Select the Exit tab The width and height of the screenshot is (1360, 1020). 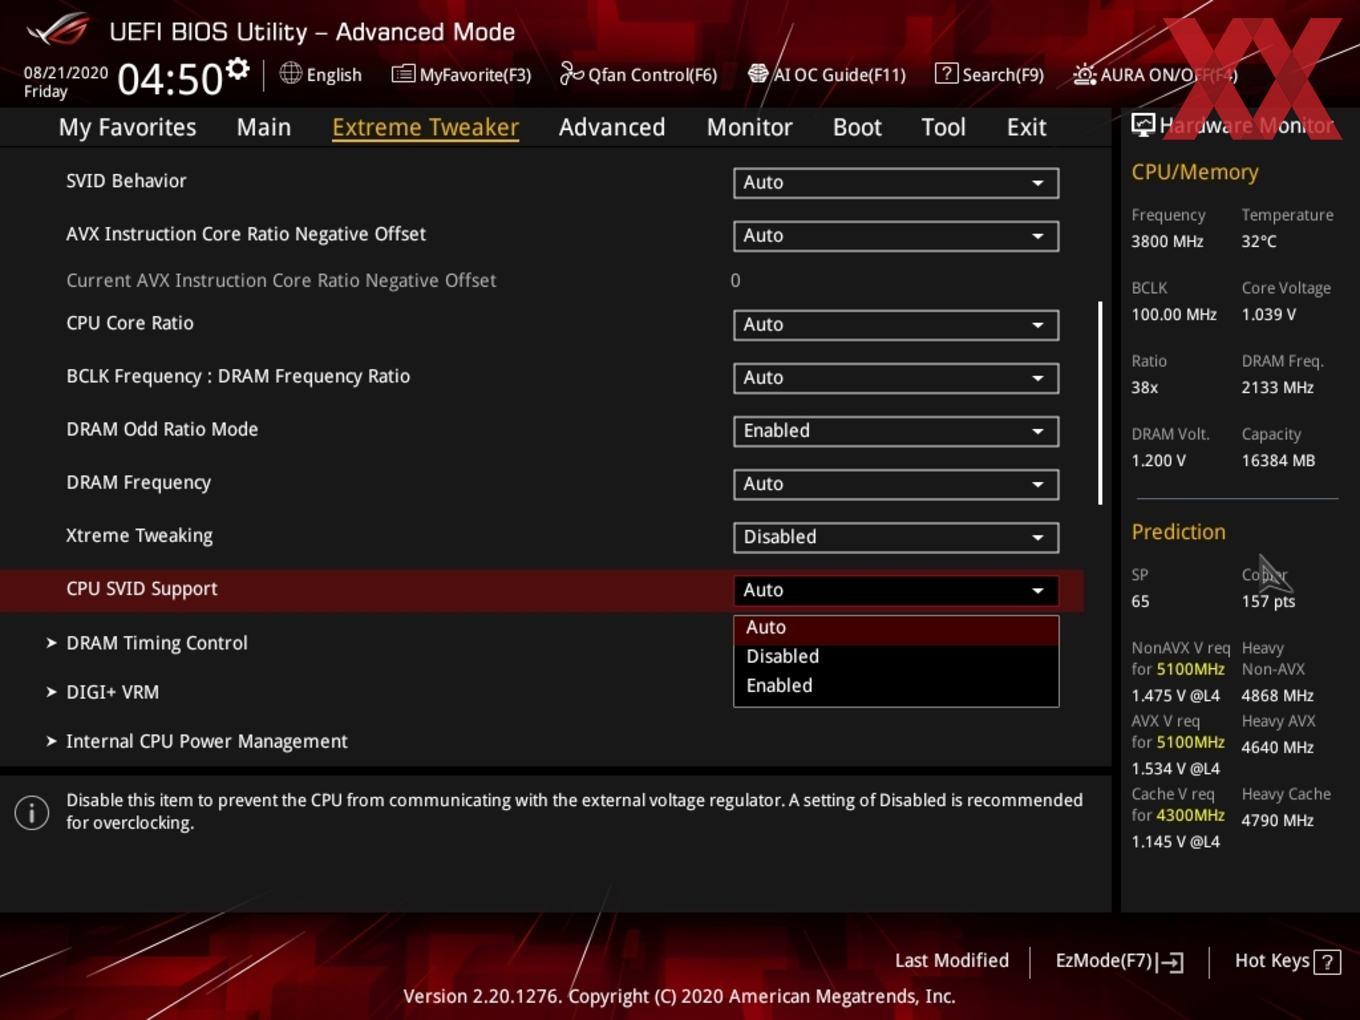click(x=1026, y=127)
